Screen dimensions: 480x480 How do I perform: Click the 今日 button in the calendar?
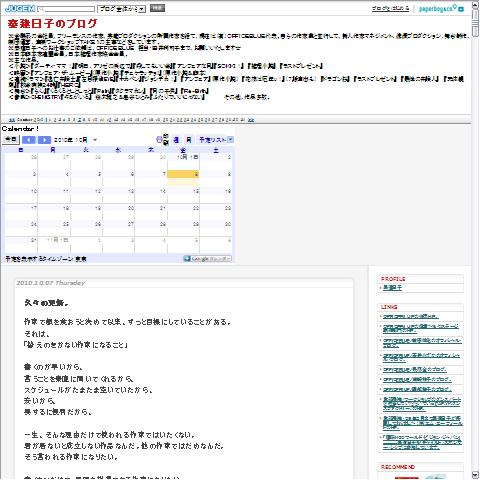pyautogui.click(x=11, y=139)
